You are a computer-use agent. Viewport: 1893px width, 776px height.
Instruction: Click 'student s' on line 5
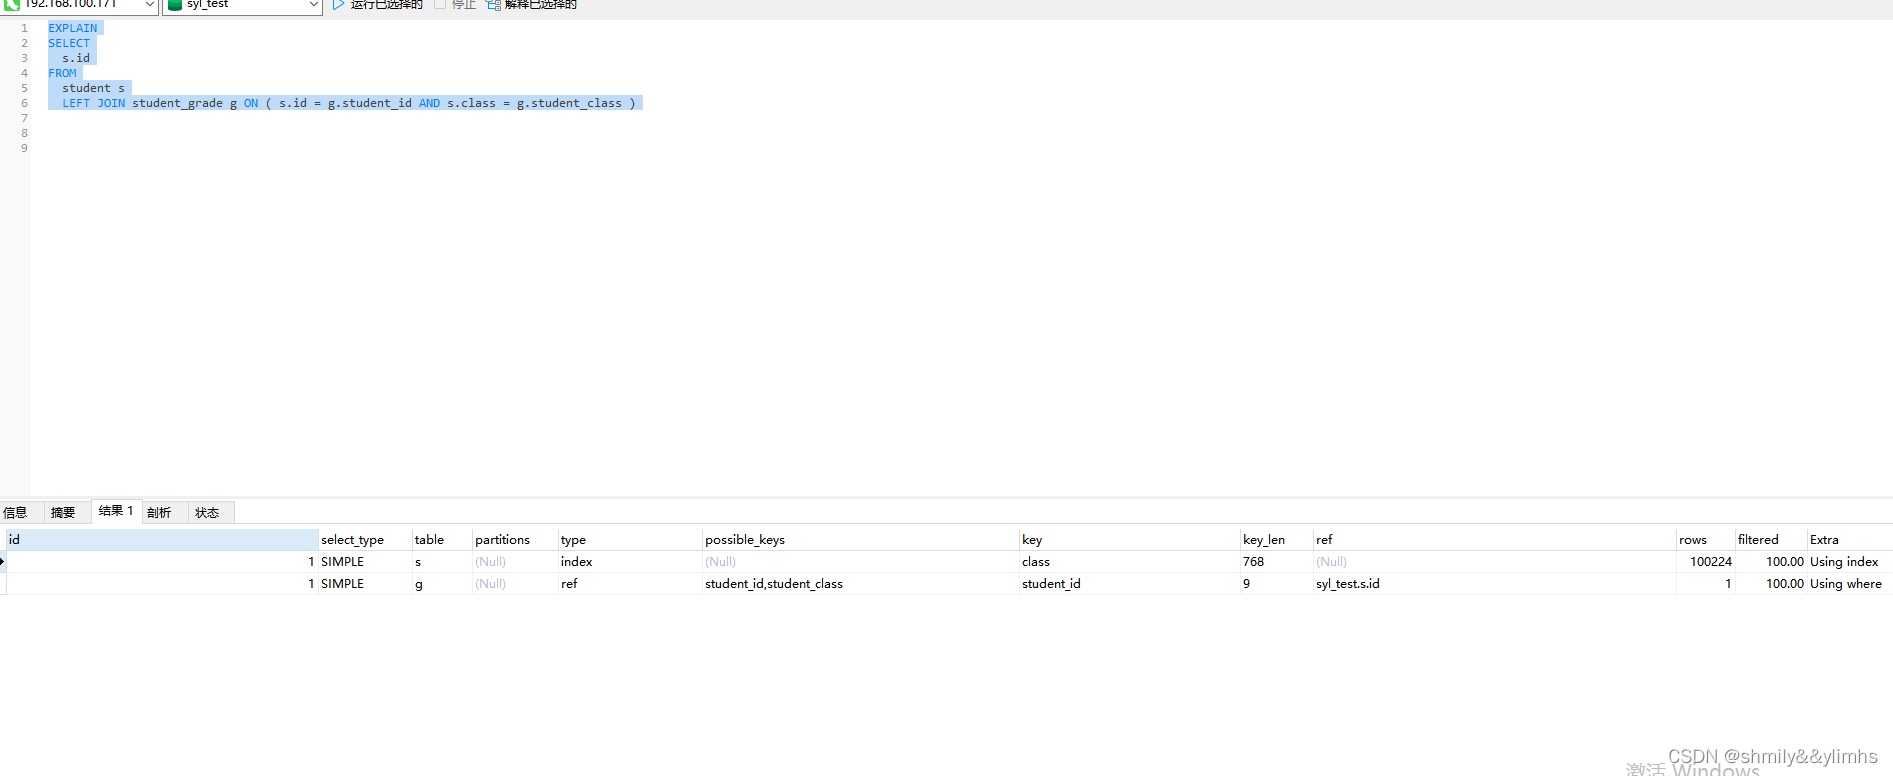click(x=94, y=88)
